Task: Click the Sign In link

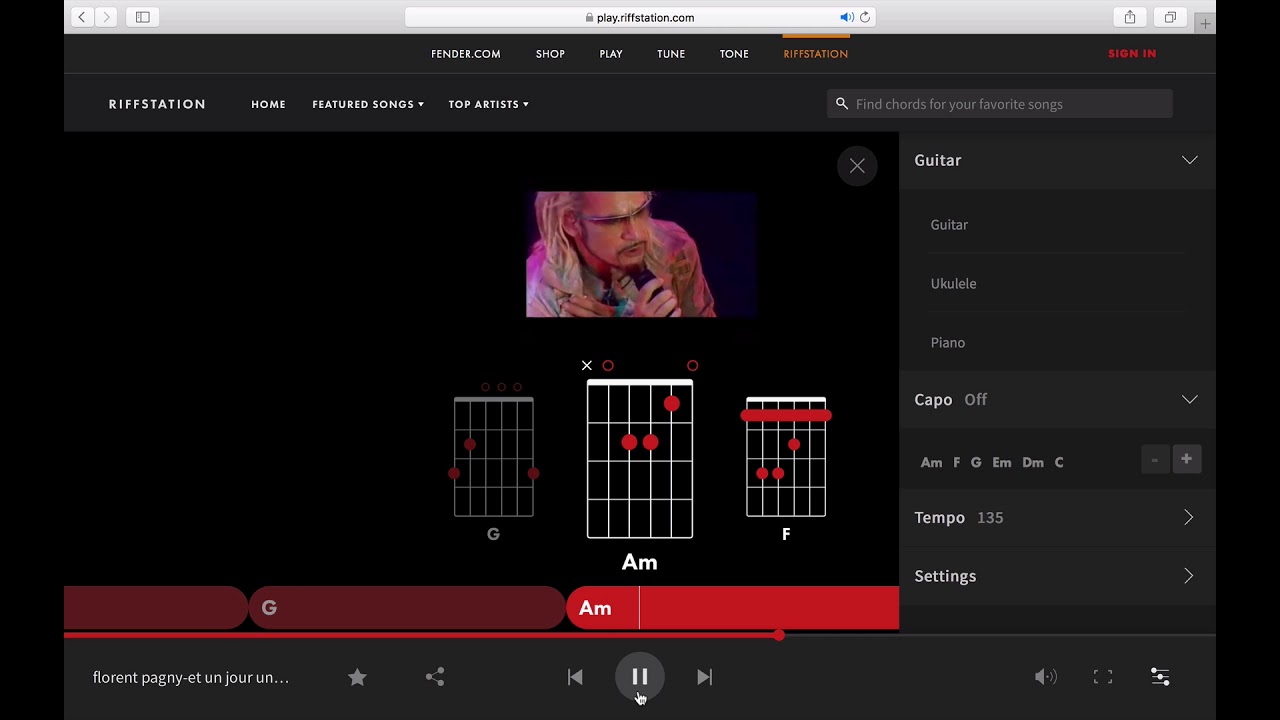Action: coord(1132,54)
